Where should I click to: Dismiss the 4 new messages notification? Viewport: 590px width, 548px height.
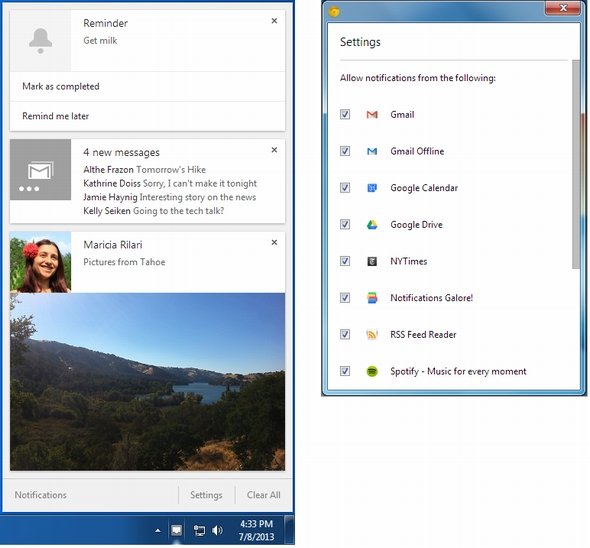(x=274, y=150)
